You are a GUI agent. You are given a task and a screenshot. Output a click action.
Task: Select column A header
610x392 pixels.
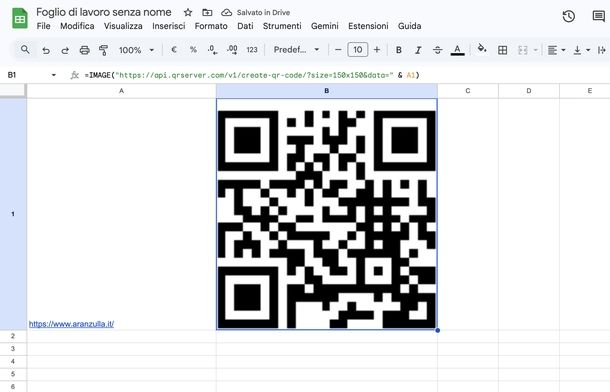121,91
